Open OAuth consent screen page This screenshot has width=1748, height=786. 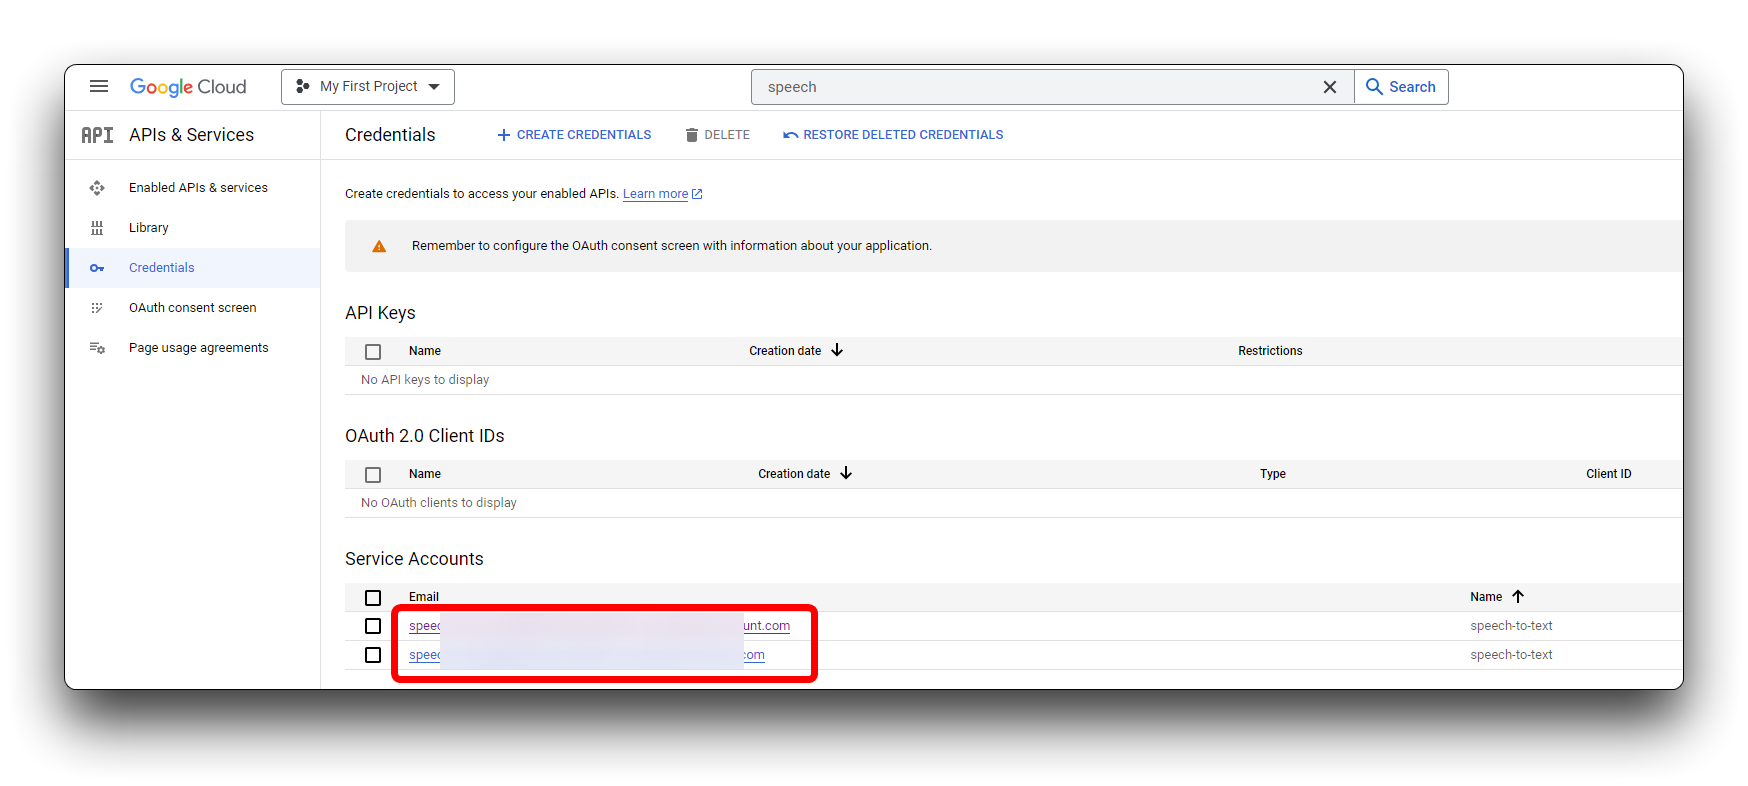coord(192,308)
